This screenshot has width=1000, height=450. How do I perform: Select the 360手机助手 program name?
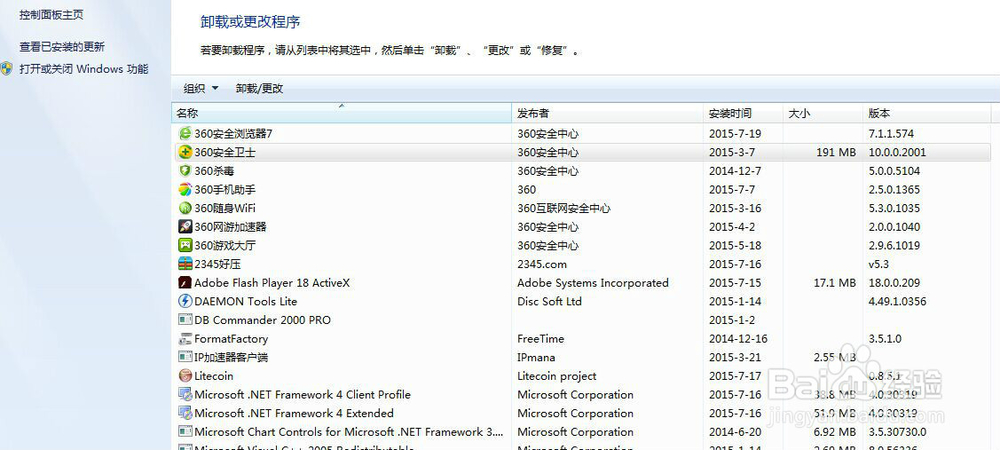[225, 189]
